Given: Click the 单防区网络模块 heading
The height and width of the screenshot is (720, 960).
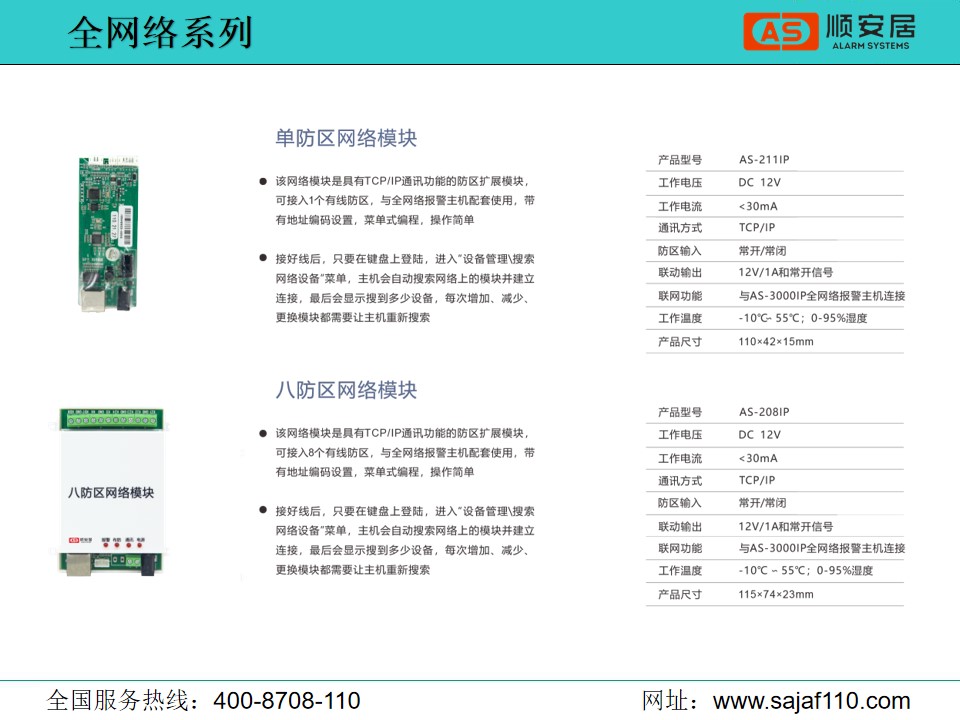Looking at the screenshot, I should click(346, 138).
